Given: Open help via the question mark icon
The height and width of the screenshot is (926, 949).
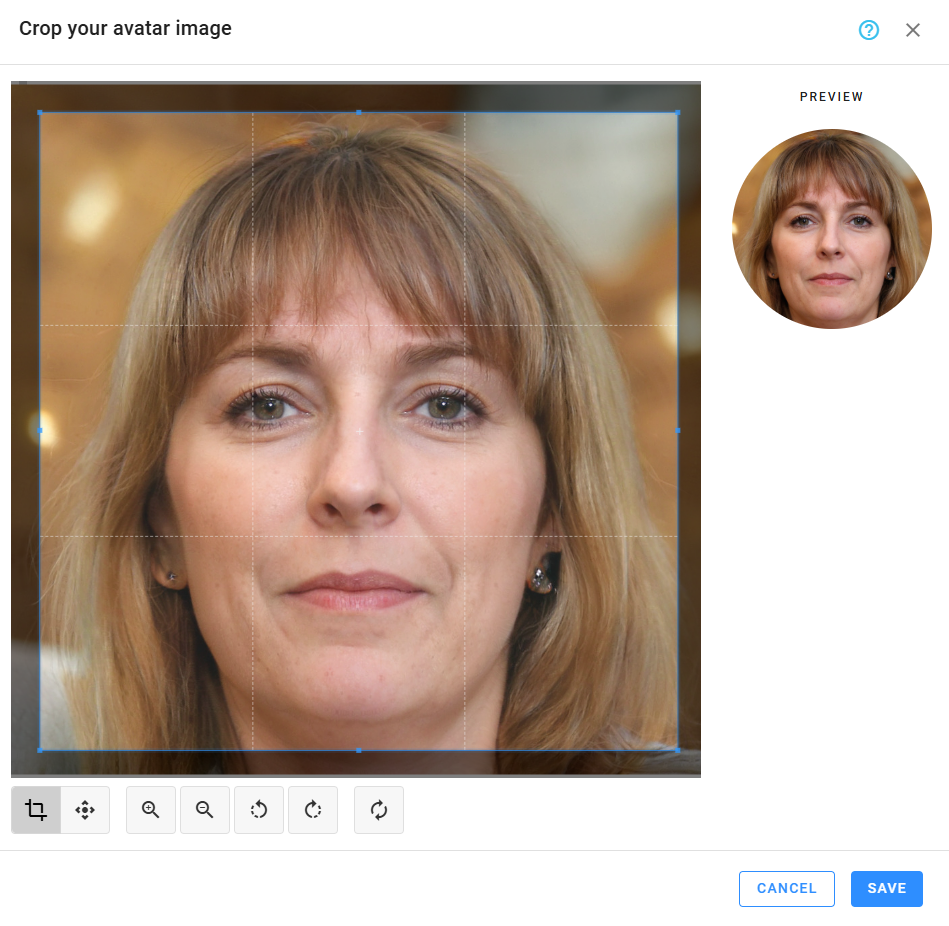Looking at the screenshot, I should [869, 30].
